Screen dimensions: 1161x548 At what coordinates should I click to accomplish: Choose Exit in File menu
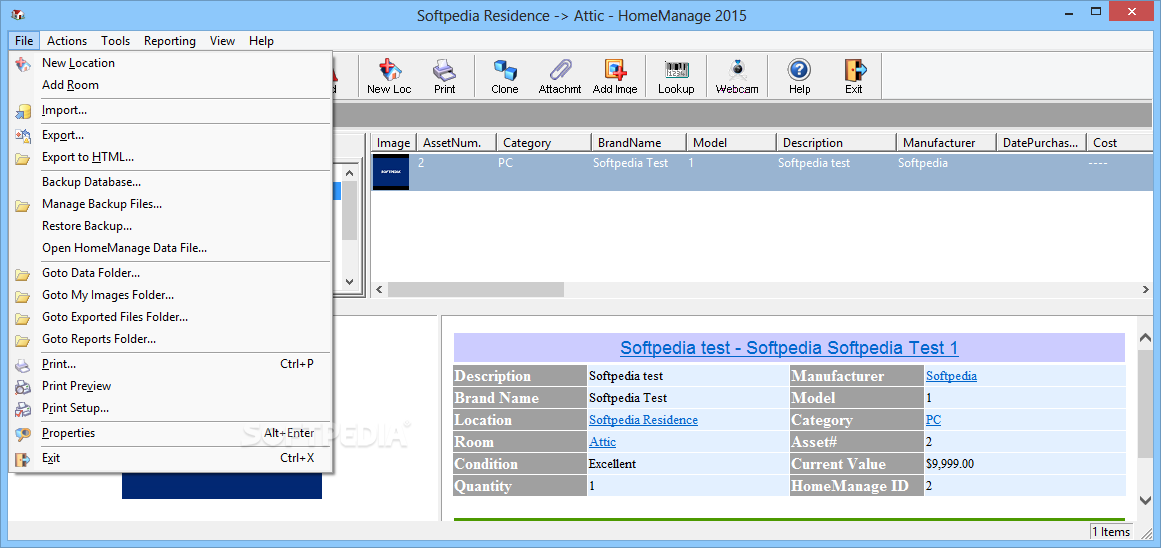[x=171, y=458]
